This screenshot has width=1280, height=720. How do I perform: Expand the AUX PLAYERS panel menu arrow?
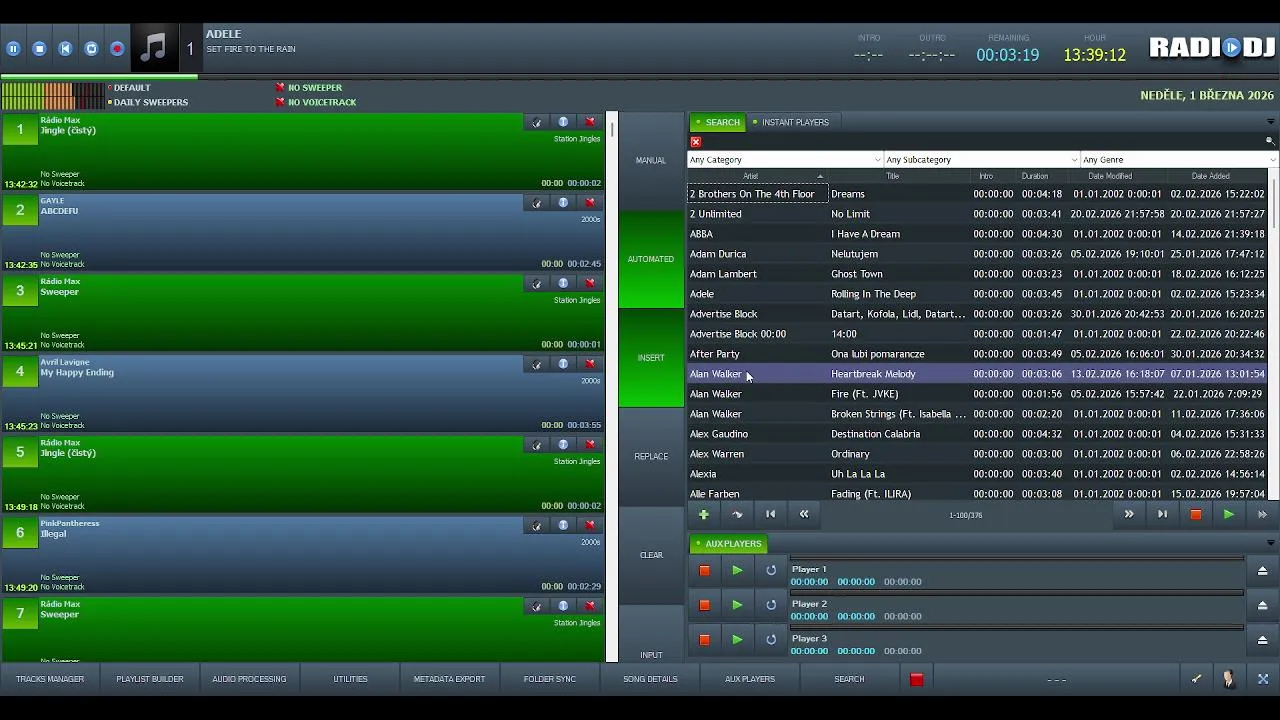coord(1270,544)
